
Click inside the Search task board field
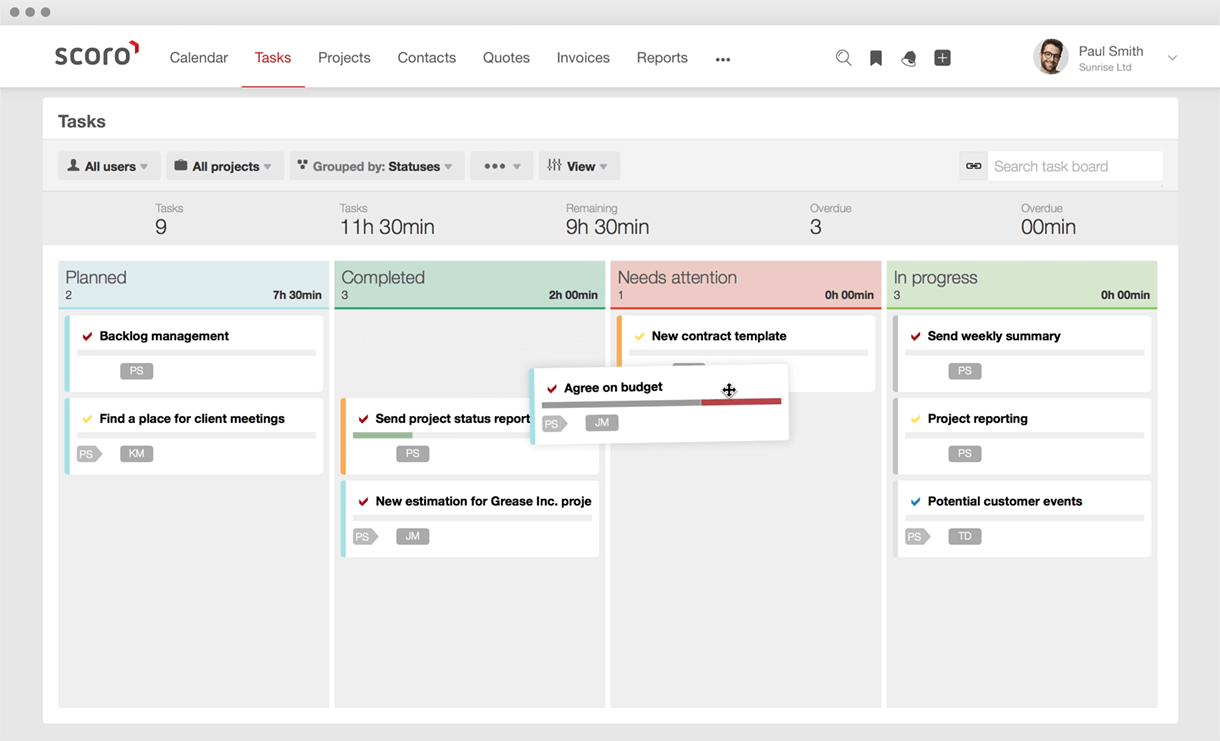pos(1070,166)
